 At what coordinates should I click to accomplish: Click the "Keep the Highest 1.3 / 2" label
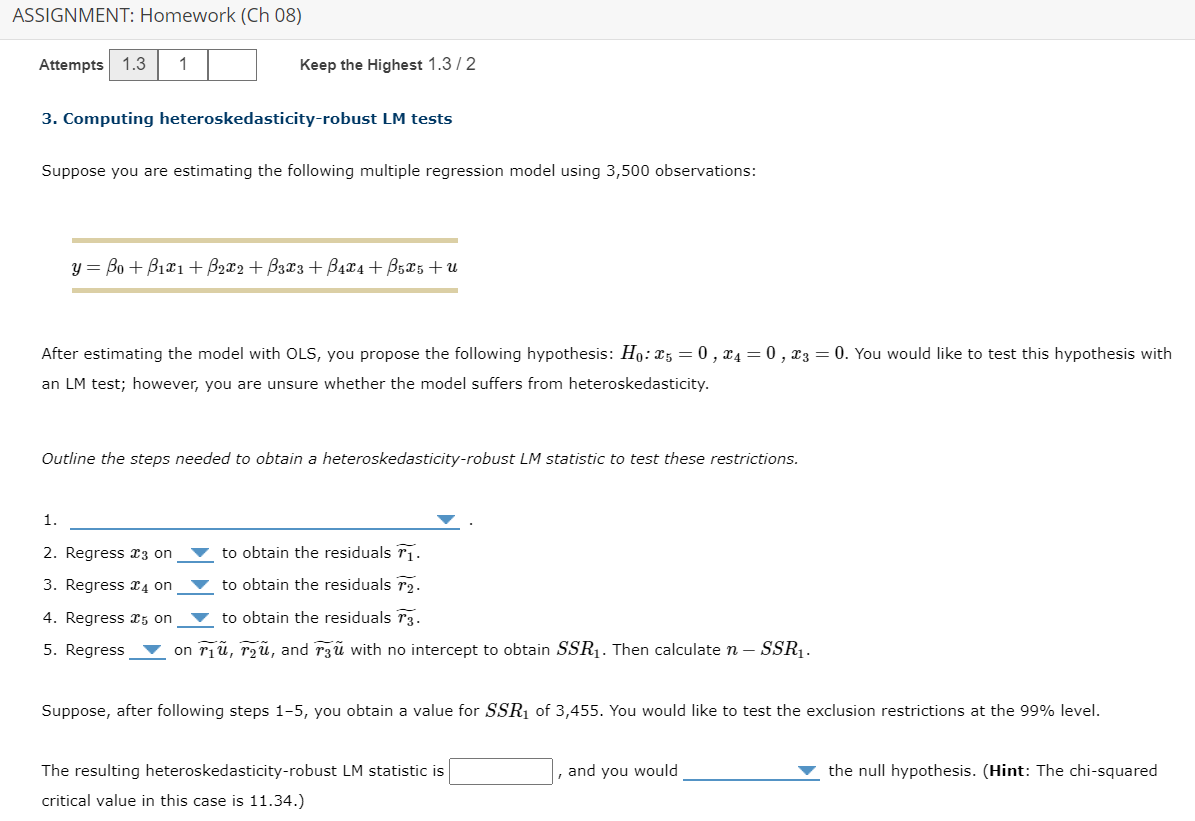[386, 64]
